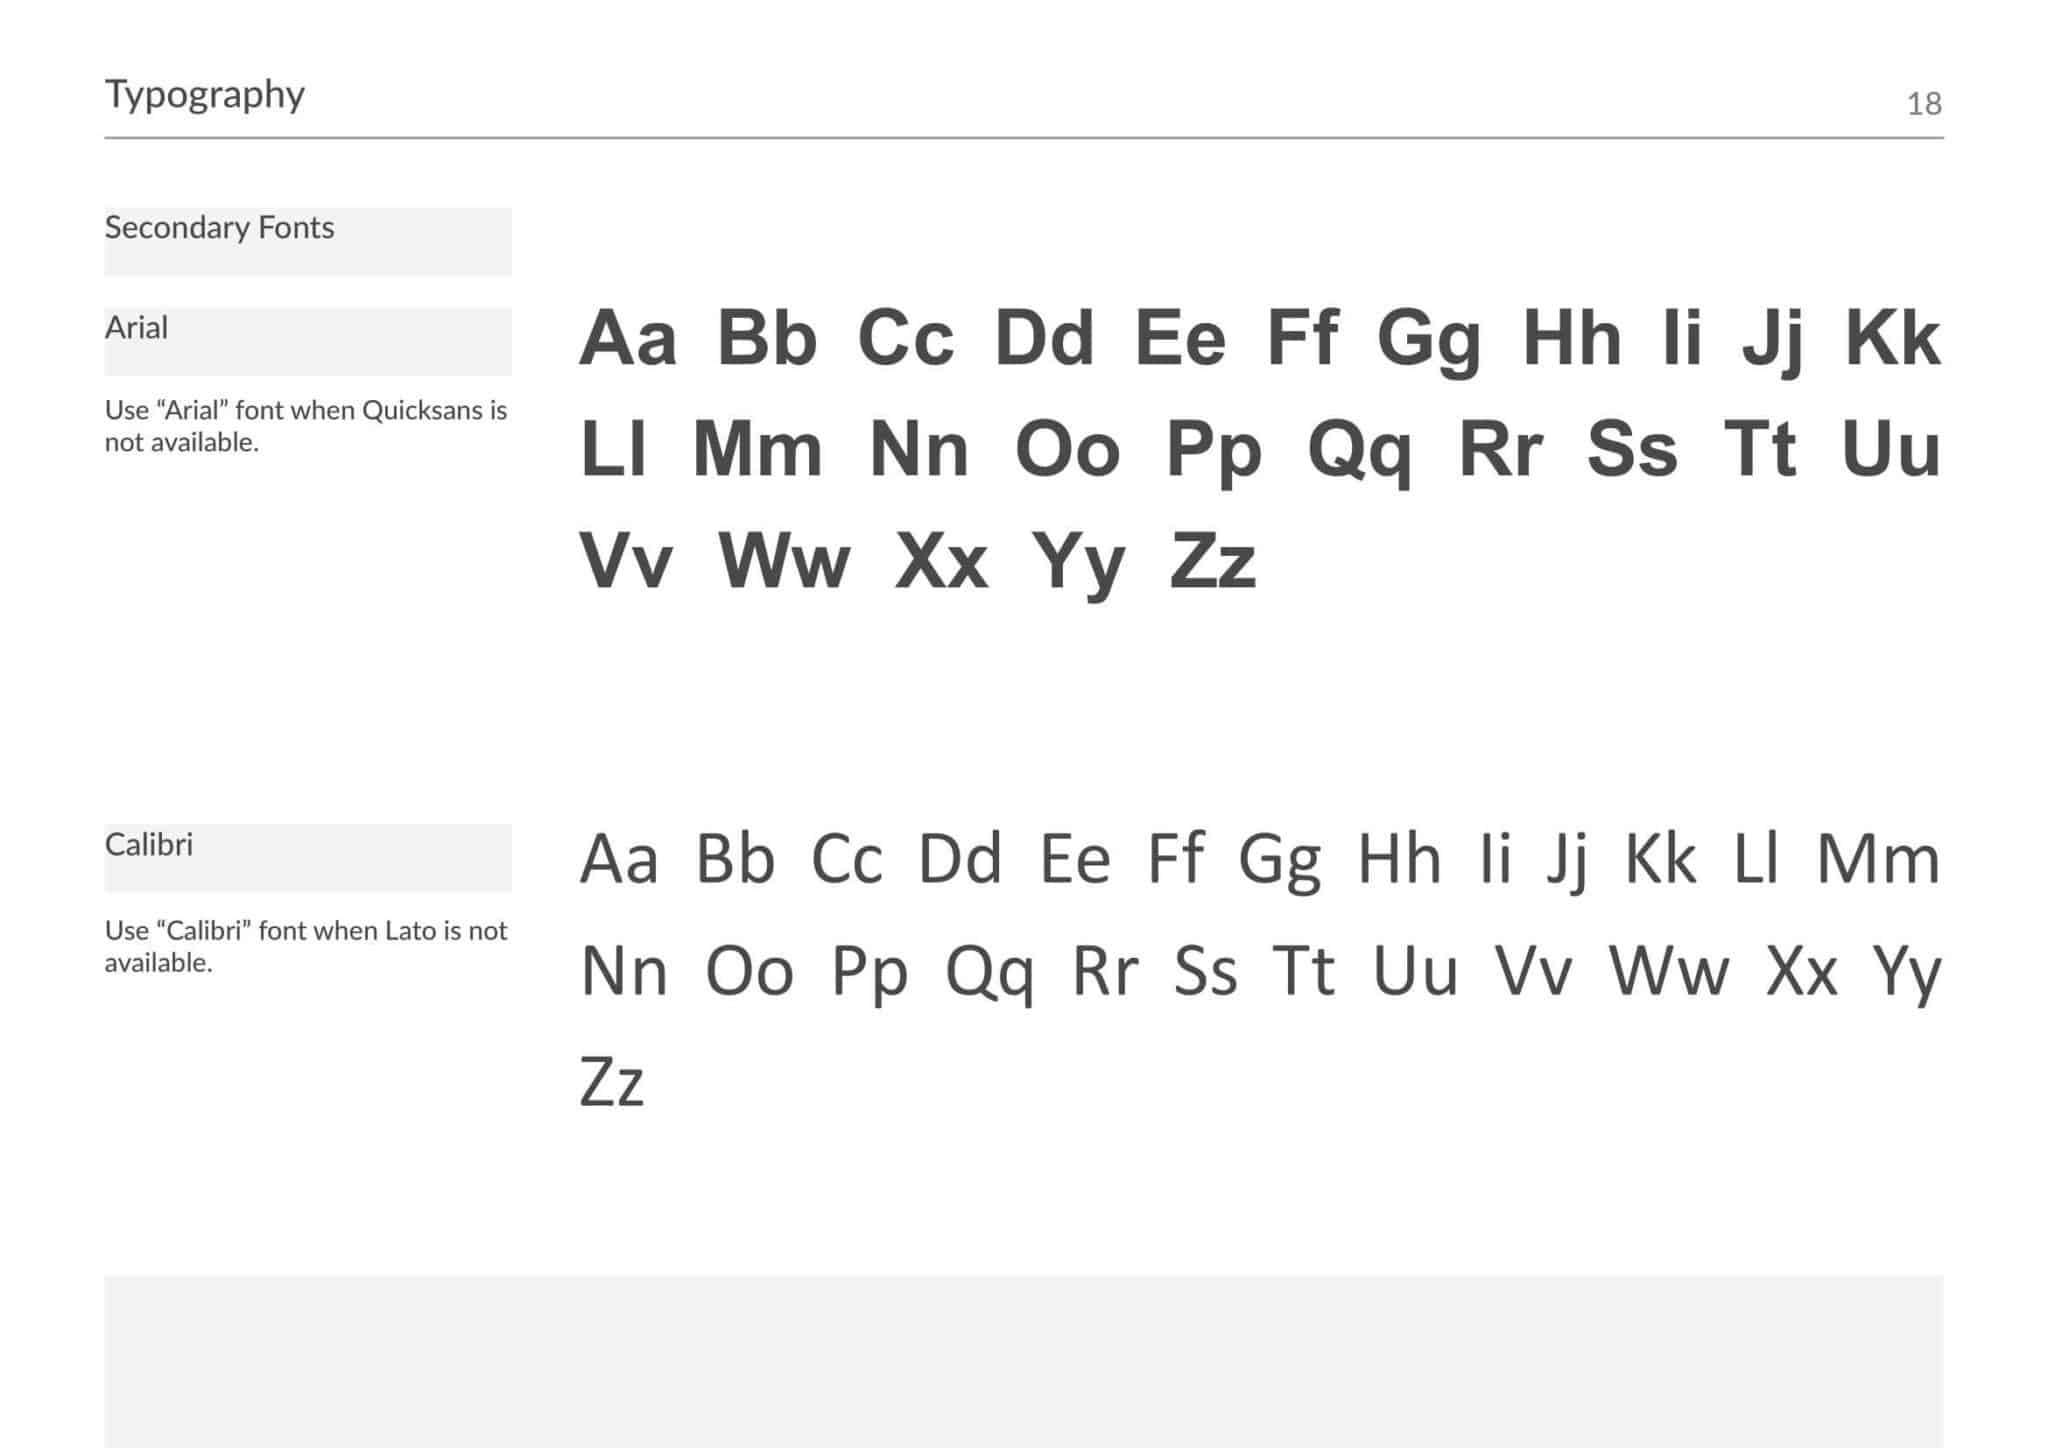Click the Calibri Zz glyph pair

point(611,1081)
